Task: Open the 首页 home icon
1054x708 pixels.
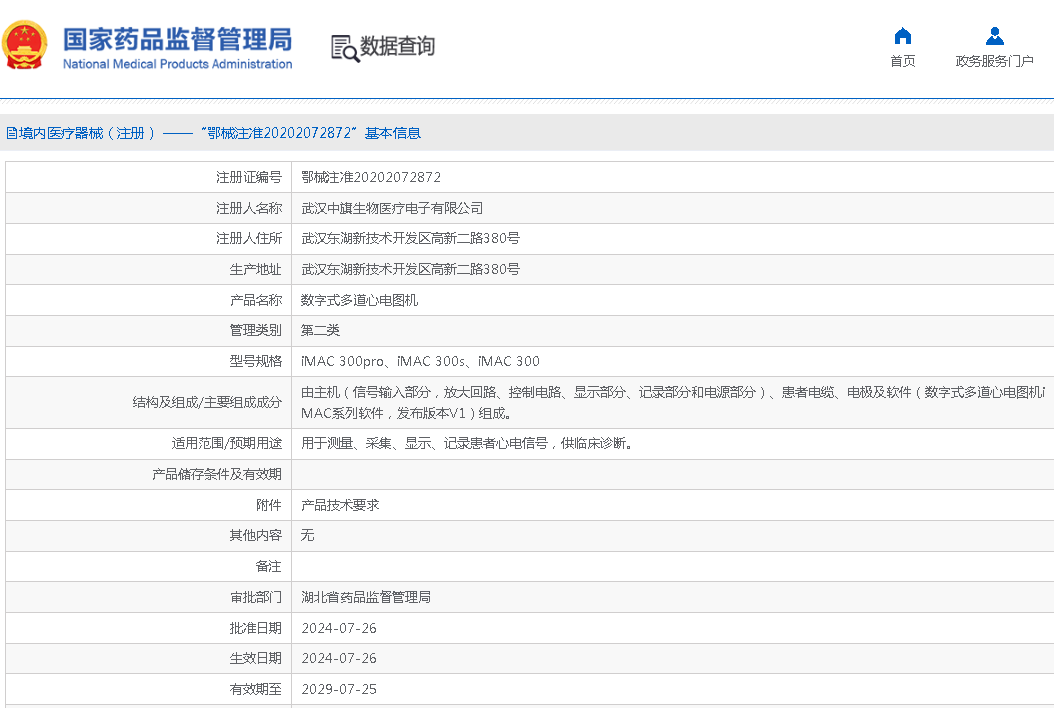Action: (903, 36)
